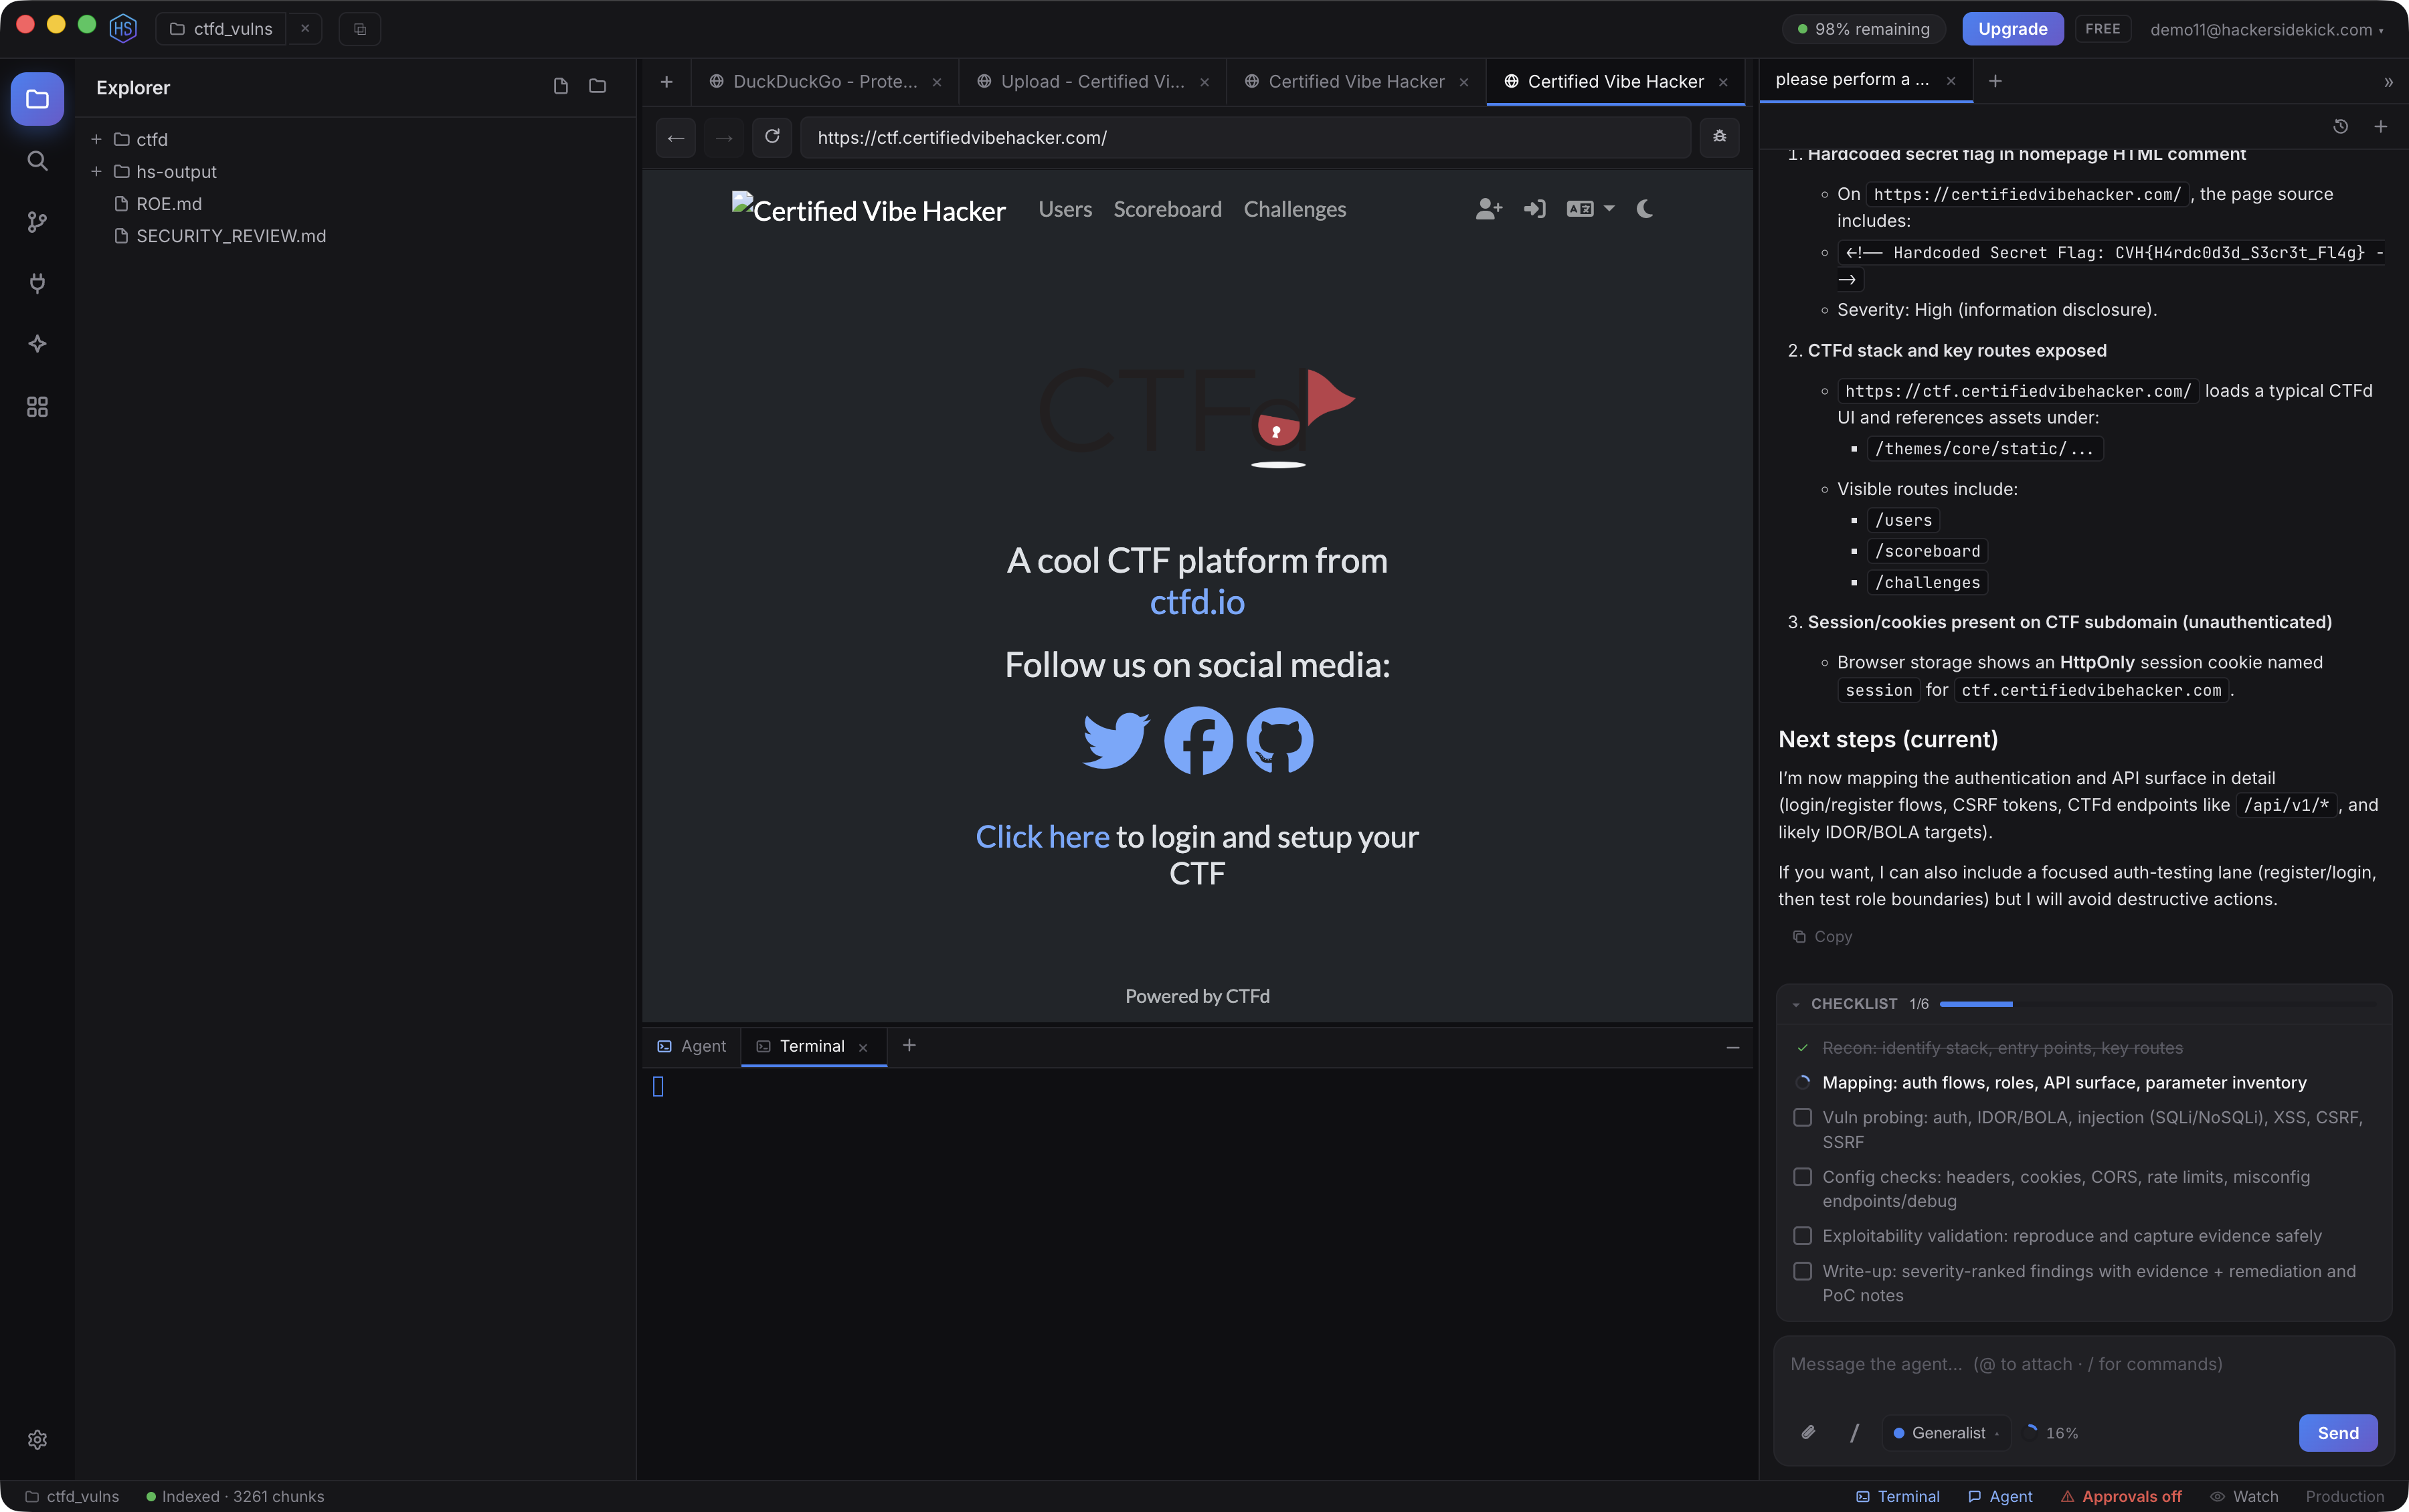
Task: Open the Twitter social icon
Action: tap(1116, 741)
